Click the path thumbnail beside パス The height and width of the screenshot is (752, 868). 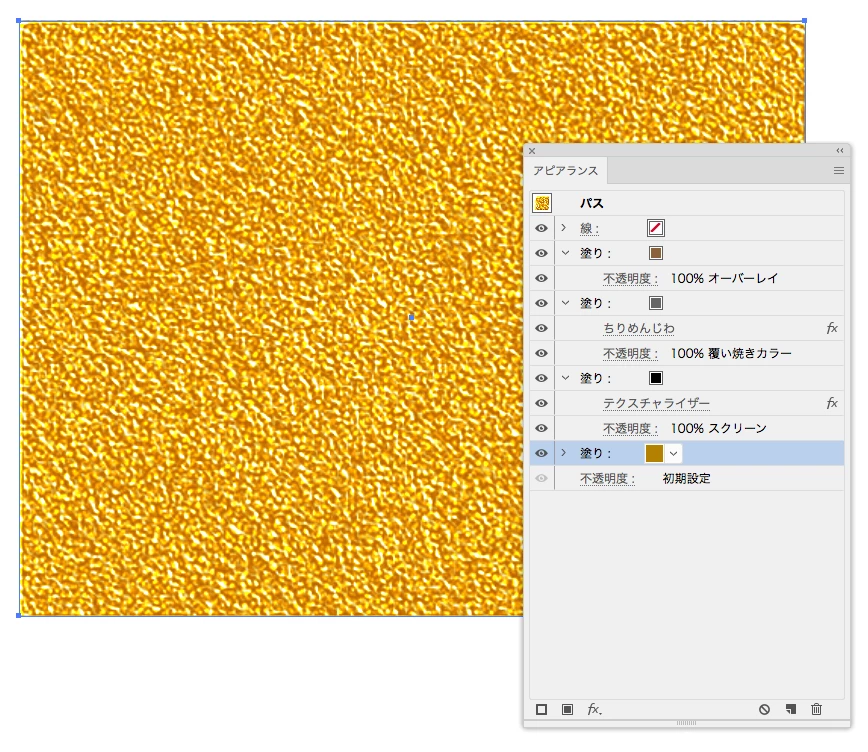click(542, 203)
